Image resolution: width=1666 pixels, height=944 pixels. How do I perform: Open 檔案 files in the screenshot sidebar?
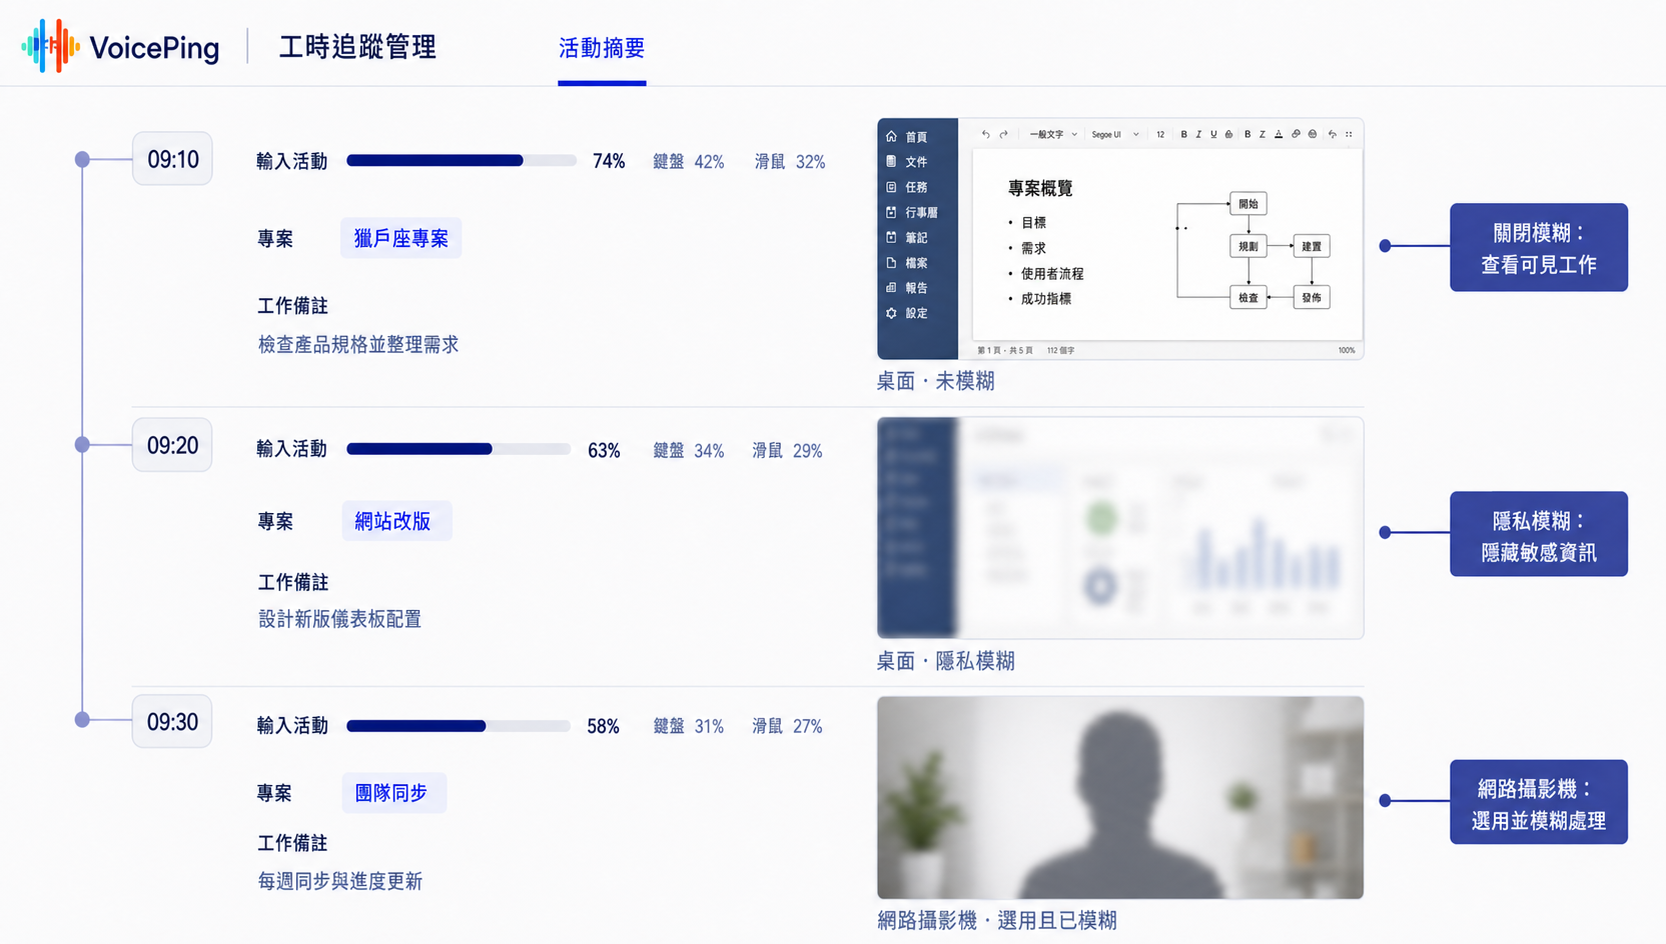907,263
